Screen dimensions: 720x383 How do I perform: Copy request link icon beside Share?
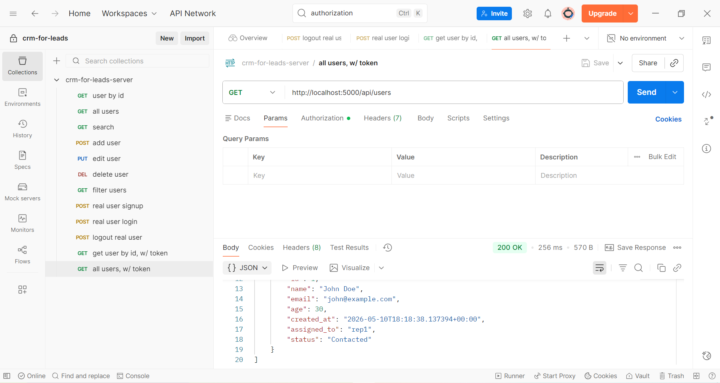(x=674, y=63)
